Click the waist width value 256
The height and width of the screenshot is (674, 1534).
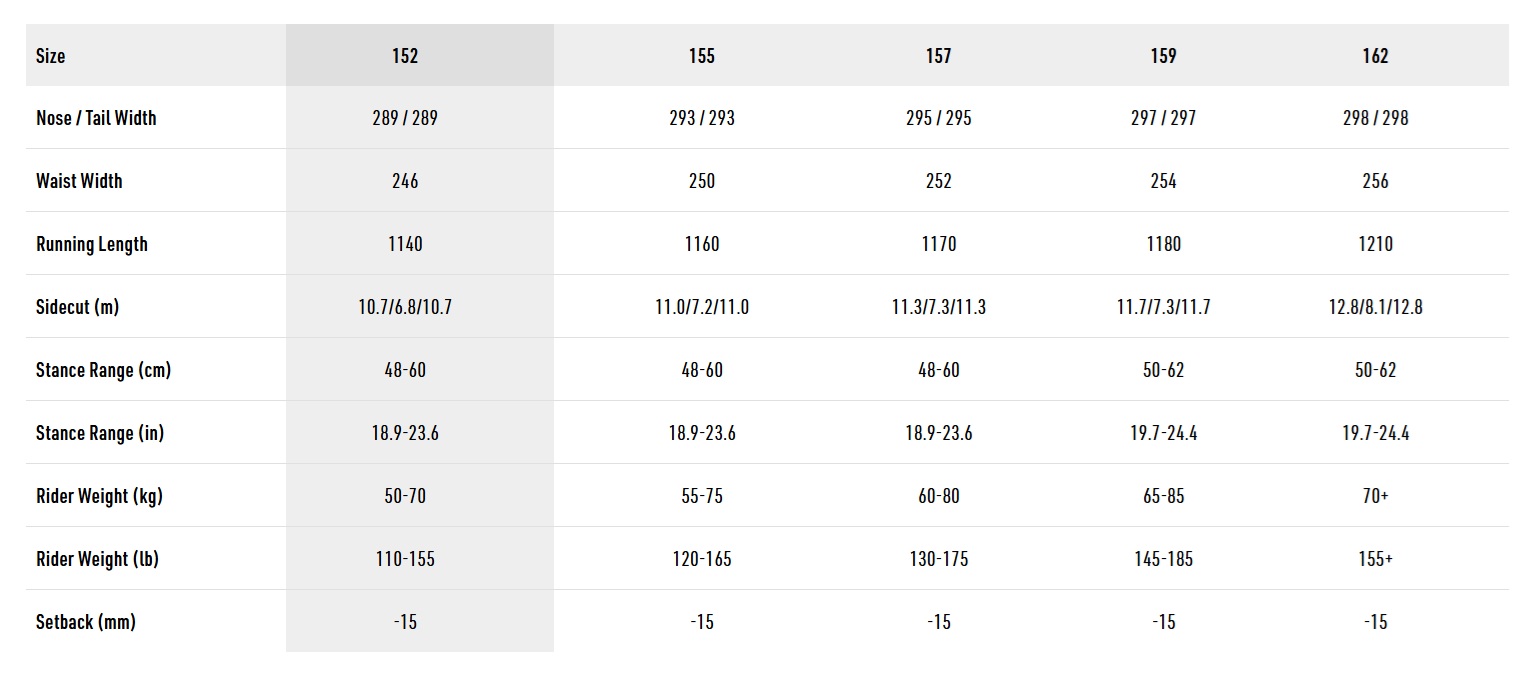pos(1375,181)
